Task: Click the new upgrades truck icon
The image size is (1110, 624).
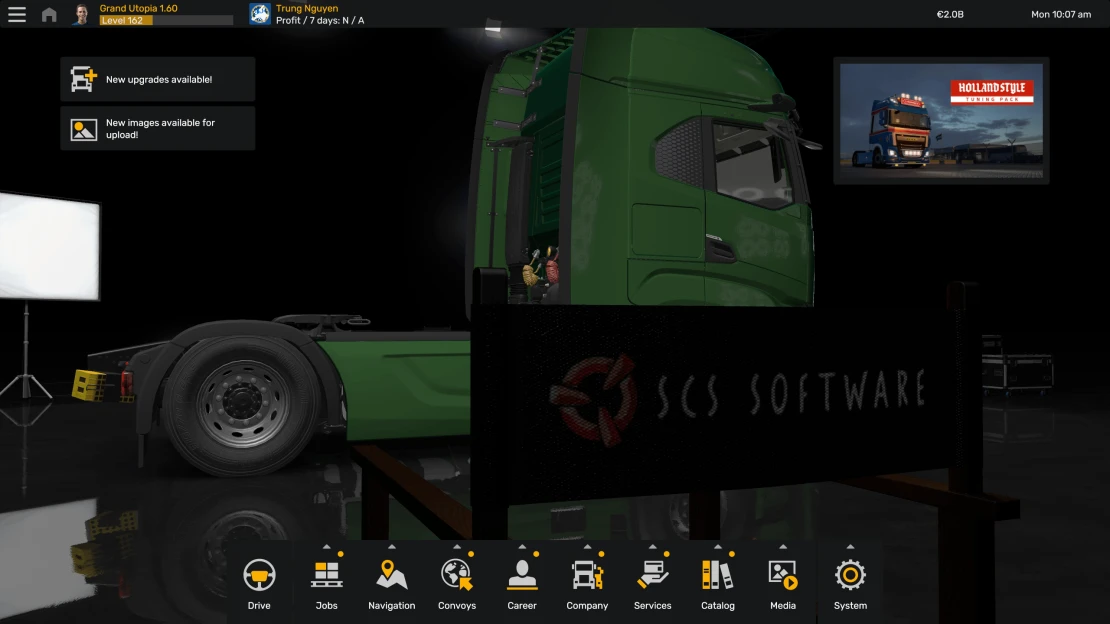Action: pyautogui.click(x=83, y=79)
